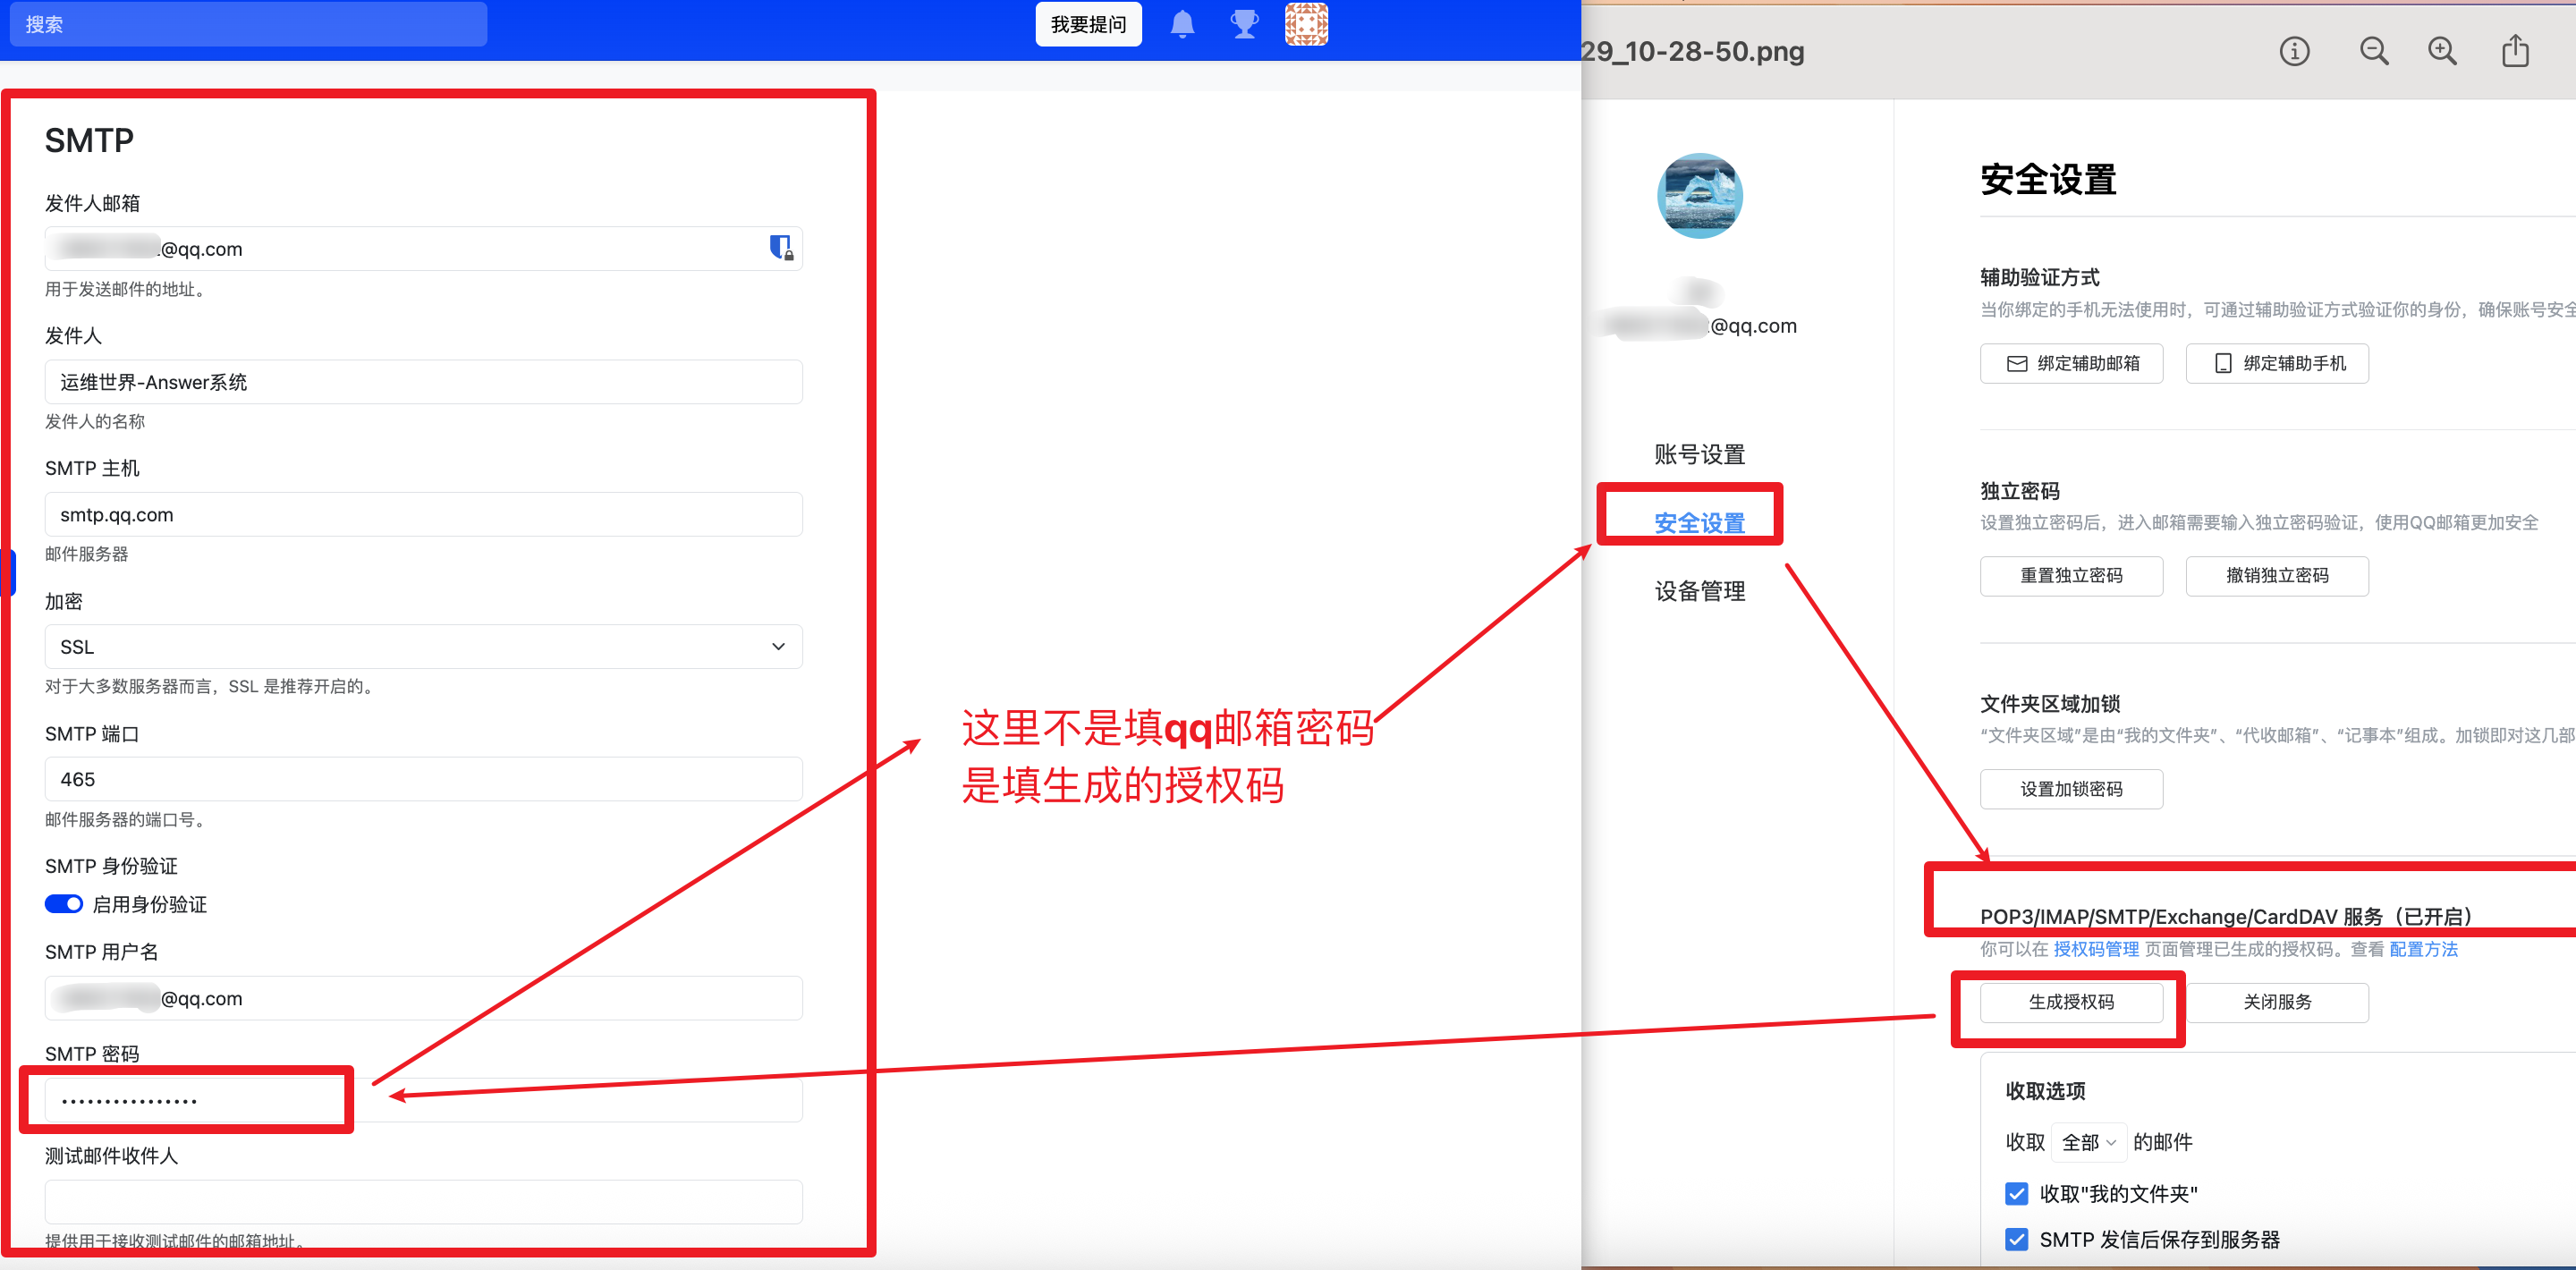Select 账号设置 in the sidebar
The width and height of the screenshot is (2576, 1270).
(1699, 455)
